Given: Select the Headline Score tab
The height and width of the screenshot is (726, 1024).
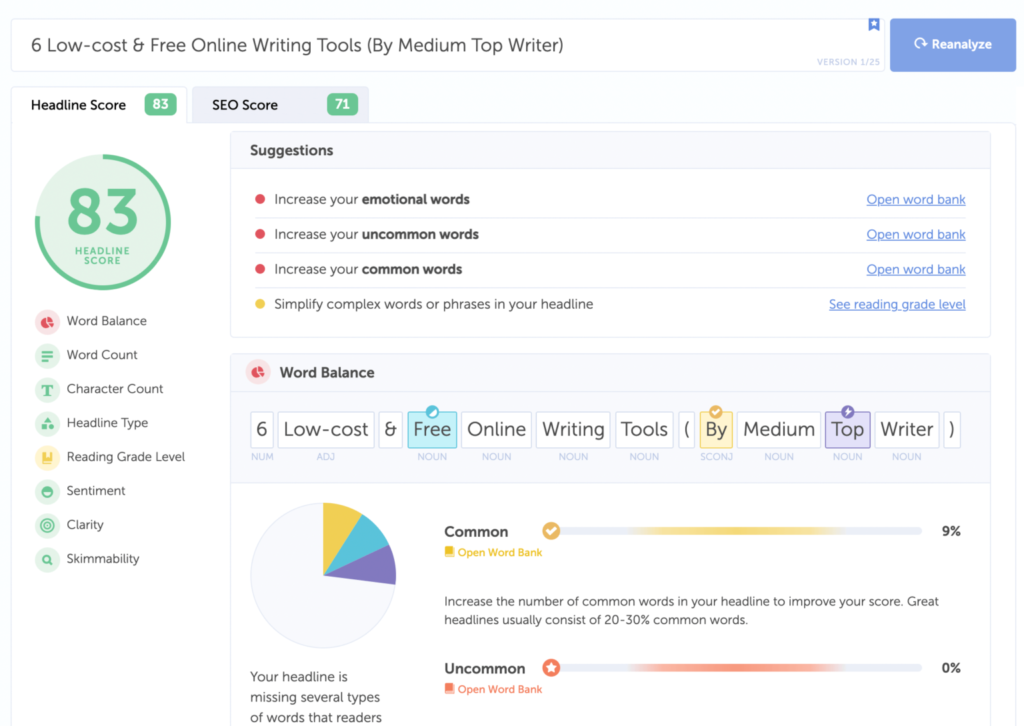Looking at the screenshot, I should [98, 104].
